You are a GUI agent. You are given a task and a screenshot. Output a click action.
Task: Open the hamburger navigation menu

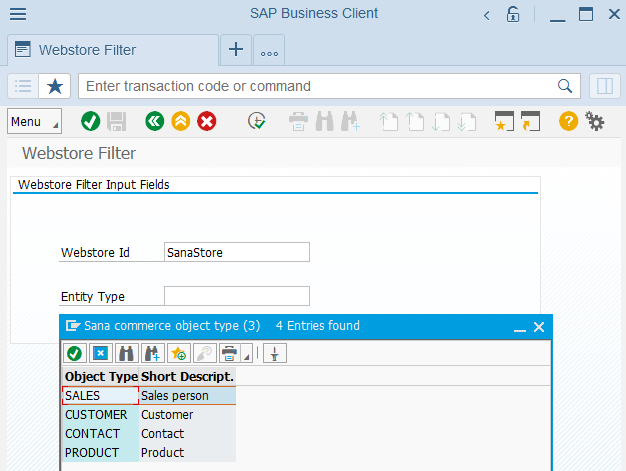[18, 14]
